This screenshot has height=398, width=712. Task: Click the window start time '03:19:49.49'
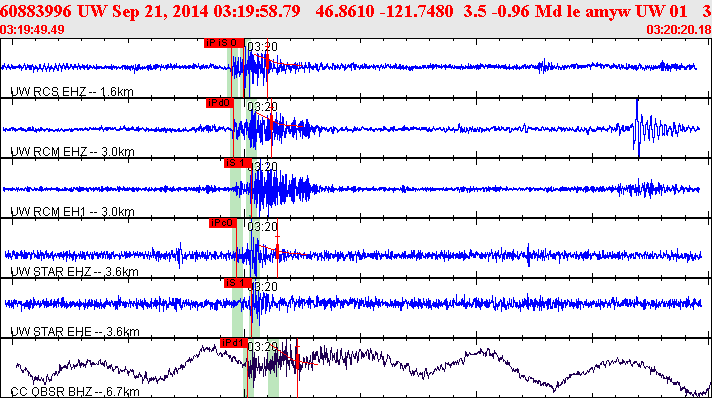pos(32,30)
